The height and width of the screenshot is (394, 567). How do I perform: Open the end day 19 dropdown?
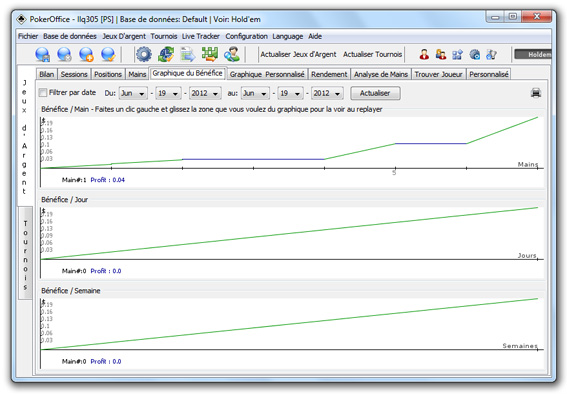click(x=290, y=93)
